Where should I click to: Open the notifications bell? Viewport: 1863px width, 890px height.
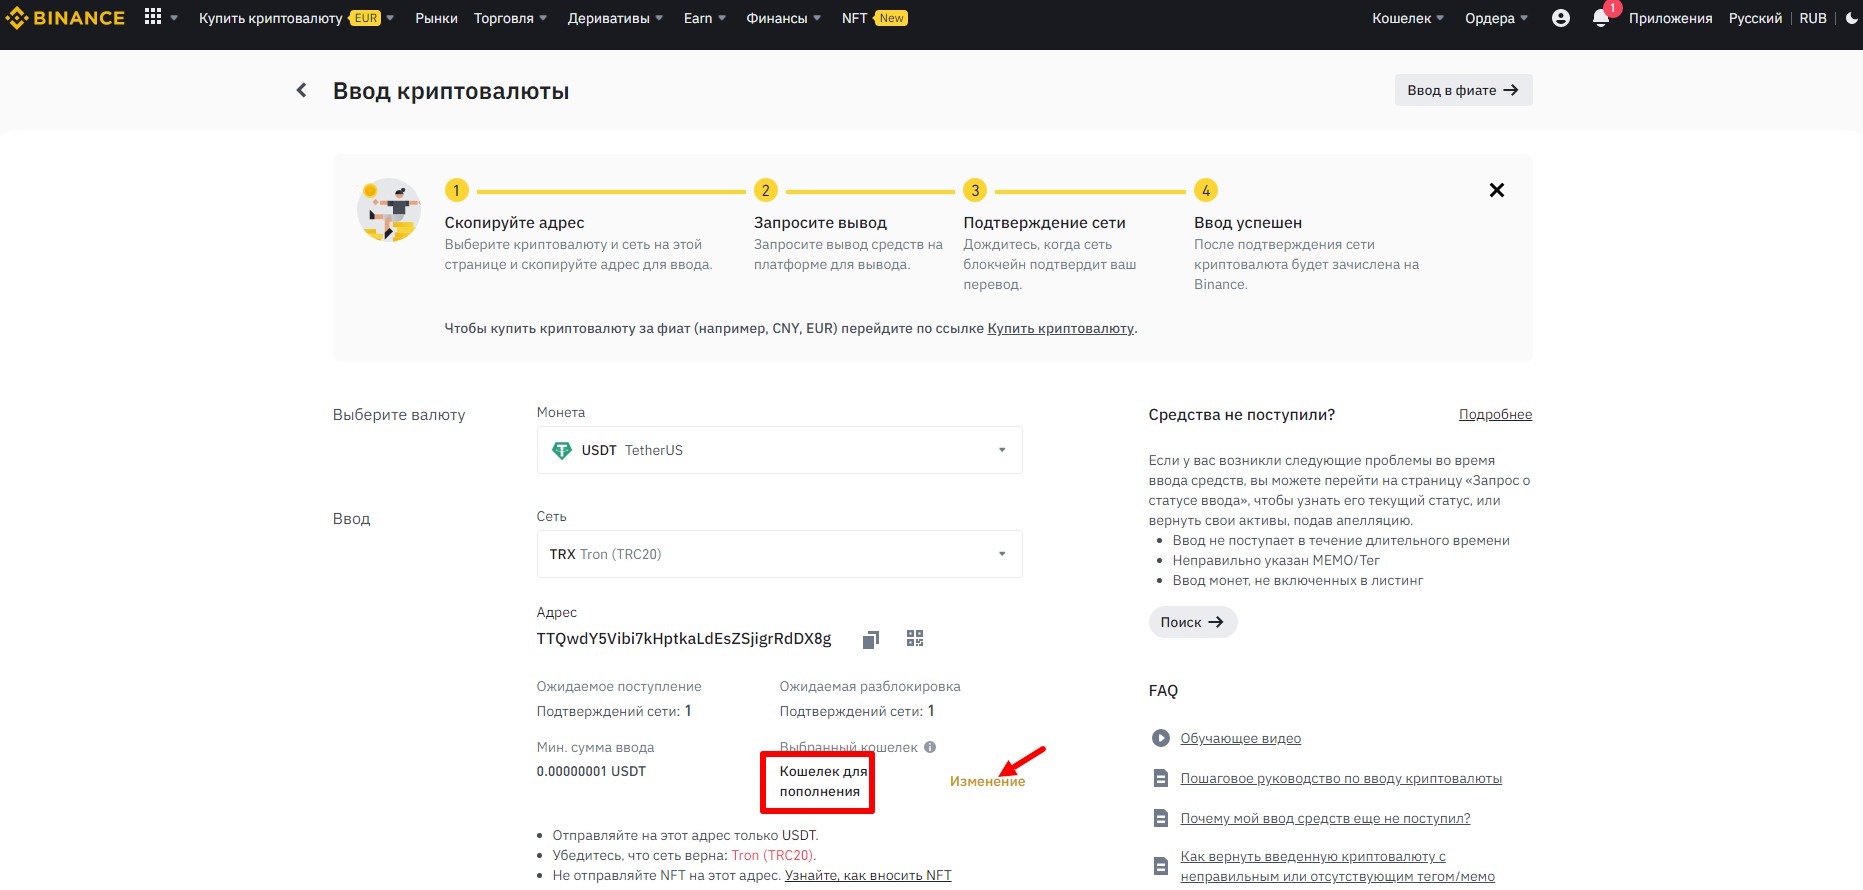[1600, 18]
